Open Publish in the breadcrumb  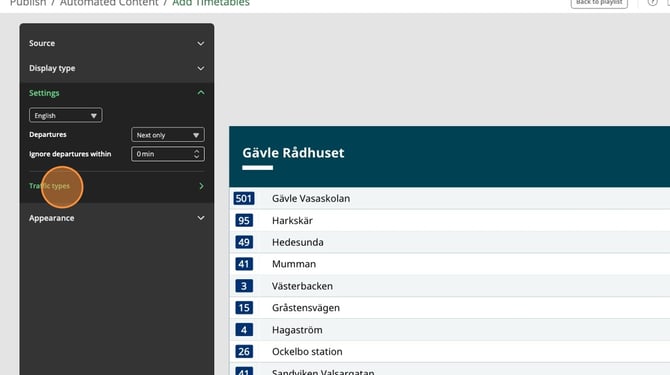pyautogui.click(x=28, y=3)
